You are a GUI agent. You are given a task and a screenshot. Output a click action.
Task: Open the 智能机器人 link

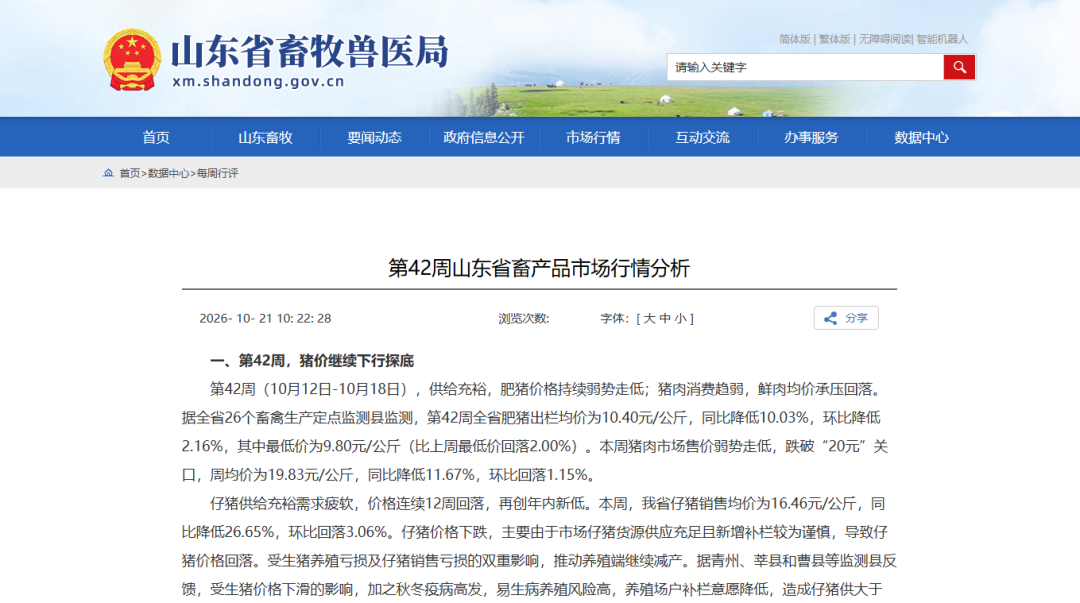942,39
